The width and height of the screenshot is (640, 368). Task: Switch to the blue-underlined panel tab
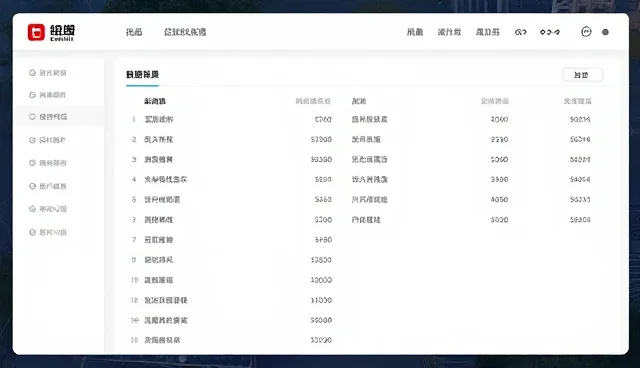point(142,75)
